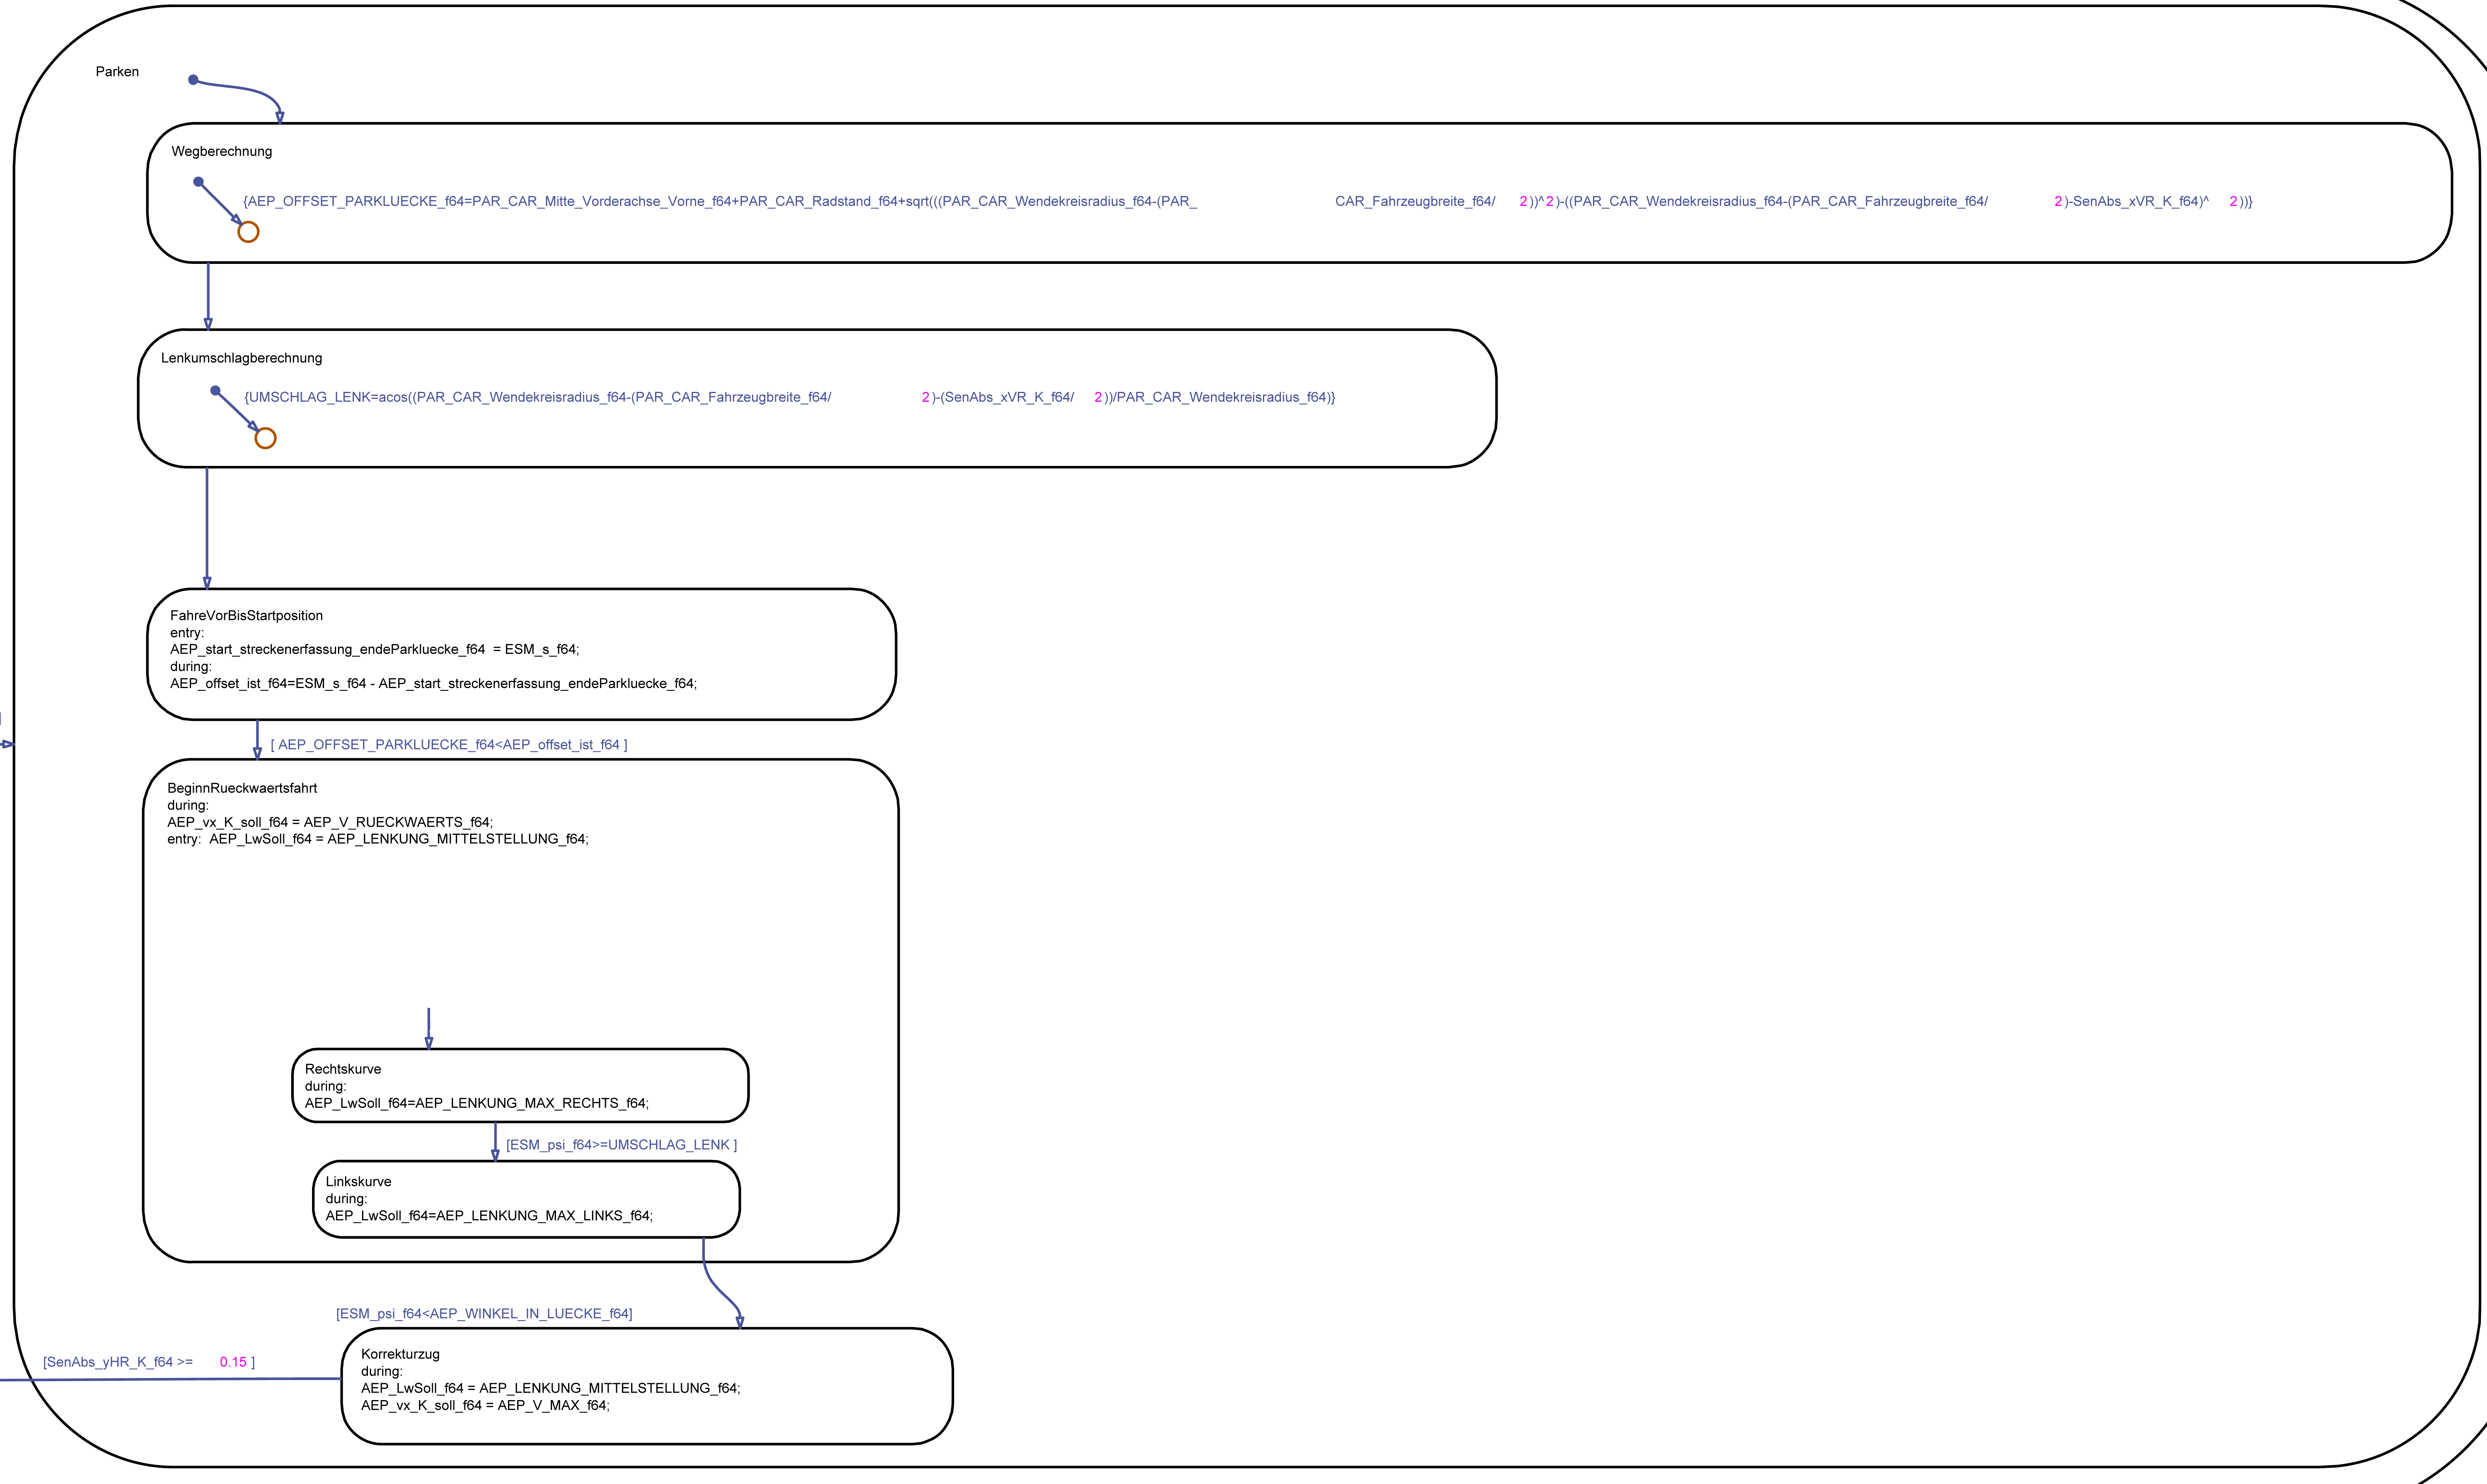This screenshot has height=1484, width=2487.
Task: Select the default transition dot inside Wegberechnung
Action: [x=198, y=182]
